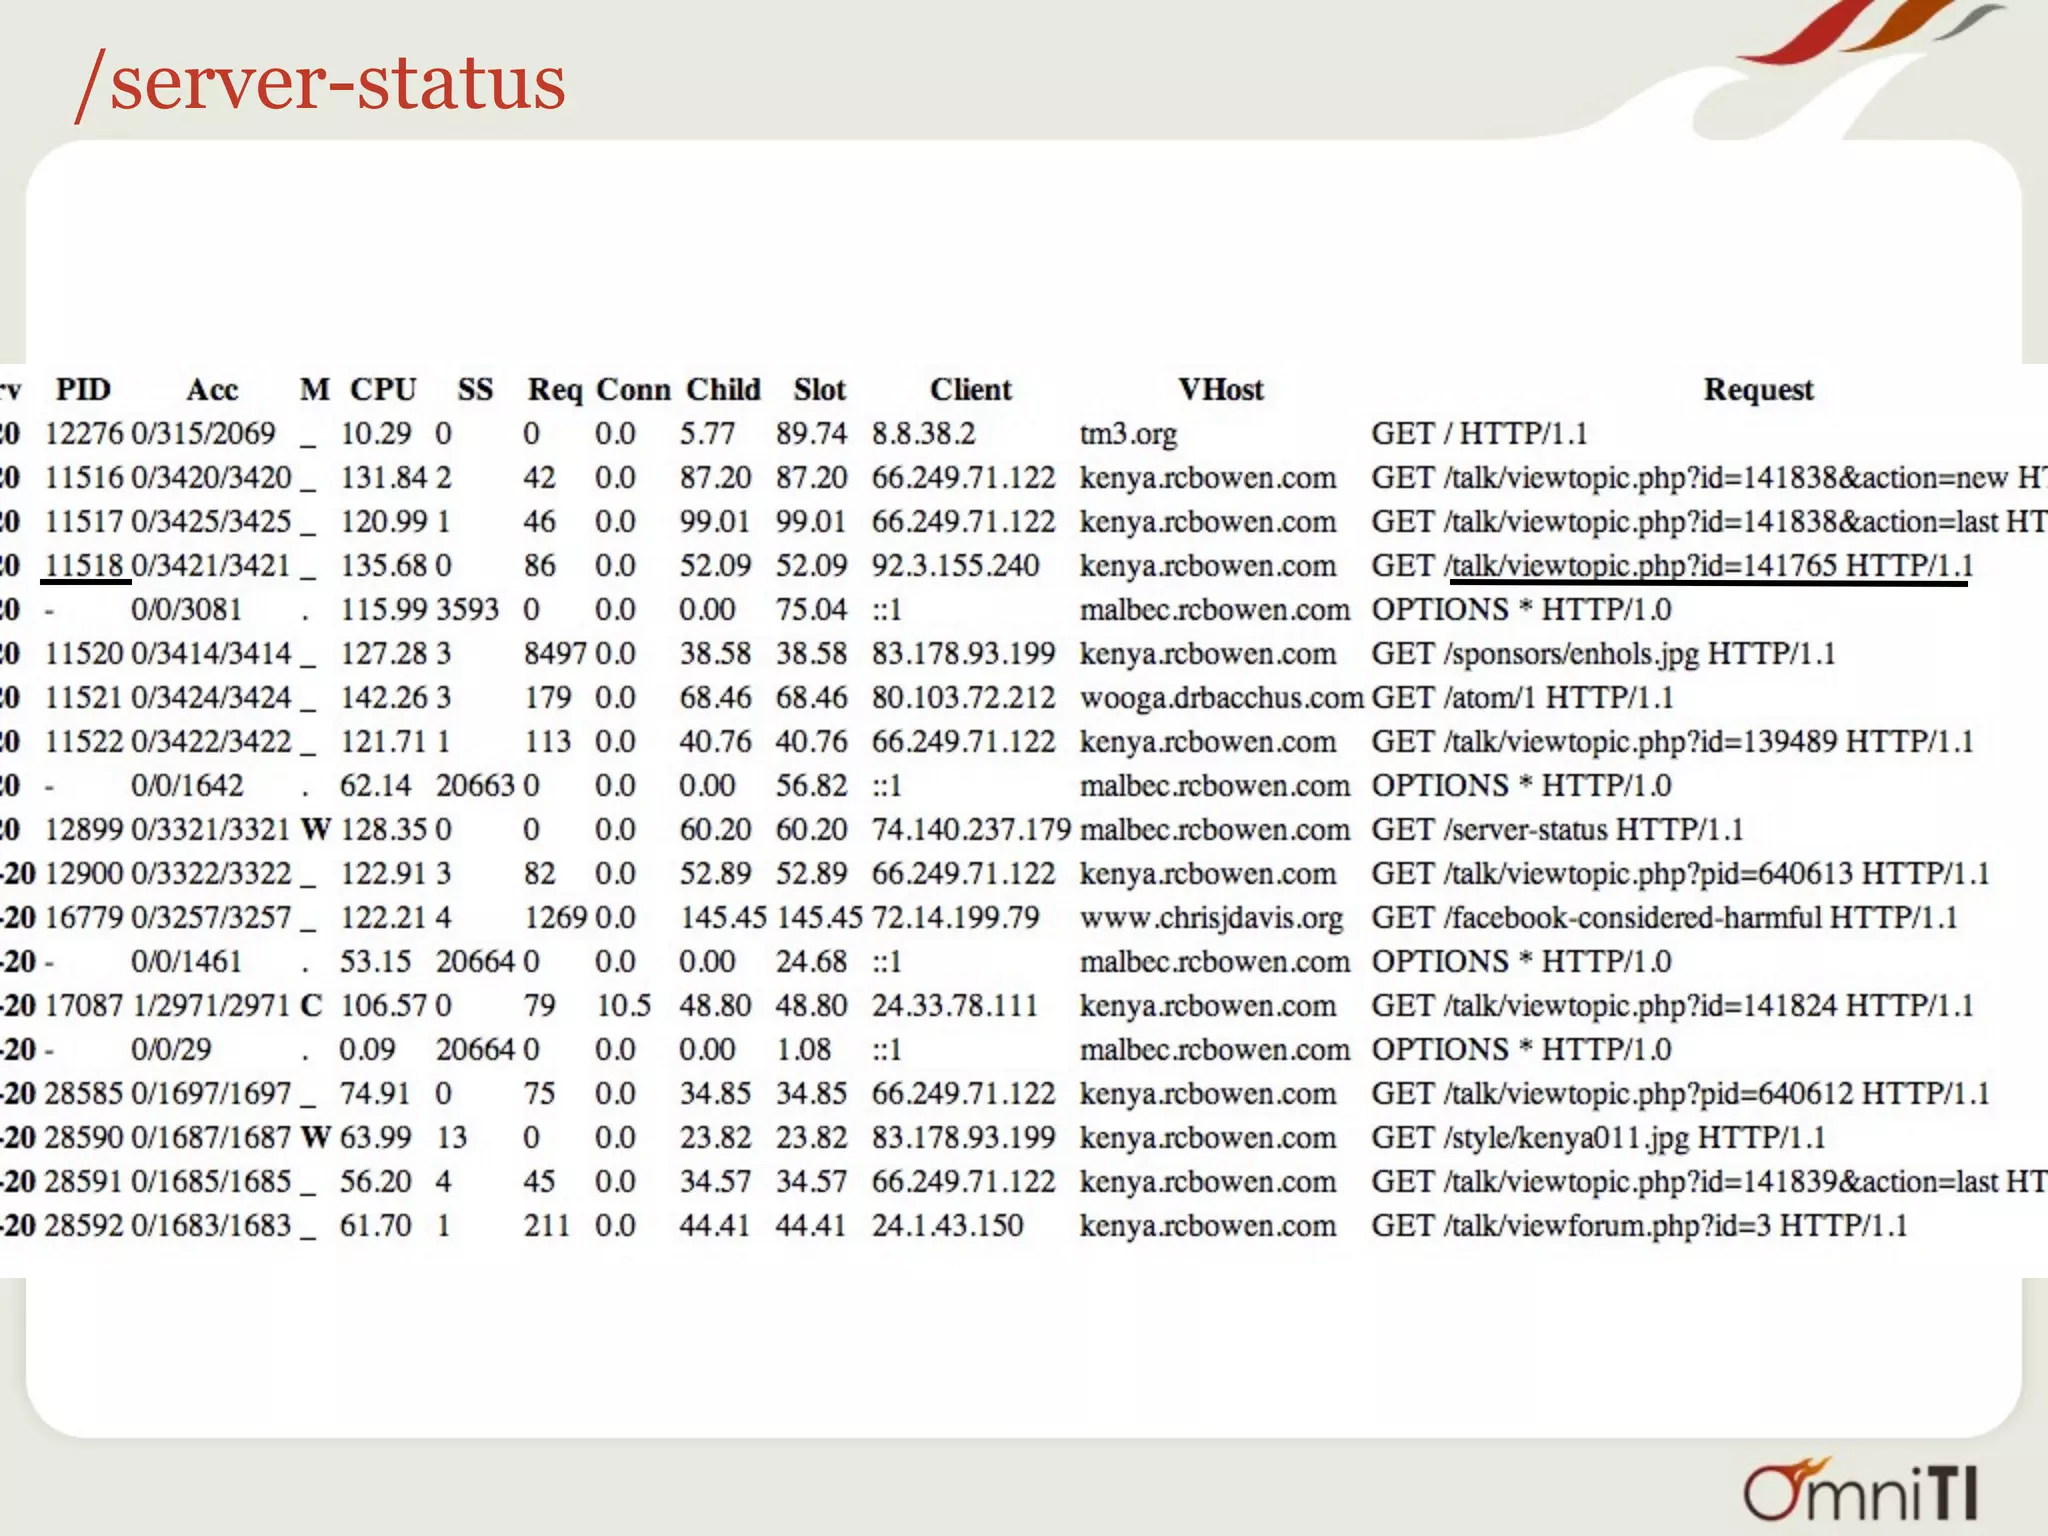The width and height of the screenshot is (2048, 1536).
Task: Click Req value 211 in last row
Action: [547, 1225]
